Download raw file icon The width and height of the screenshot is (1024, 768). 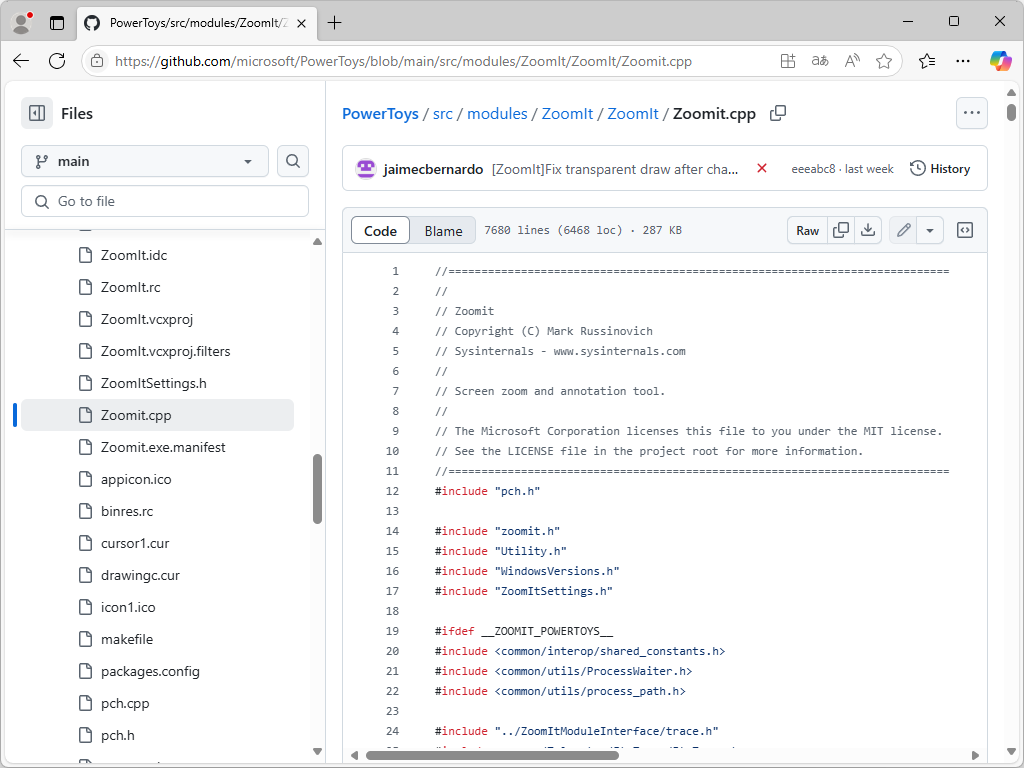point(868,231)
